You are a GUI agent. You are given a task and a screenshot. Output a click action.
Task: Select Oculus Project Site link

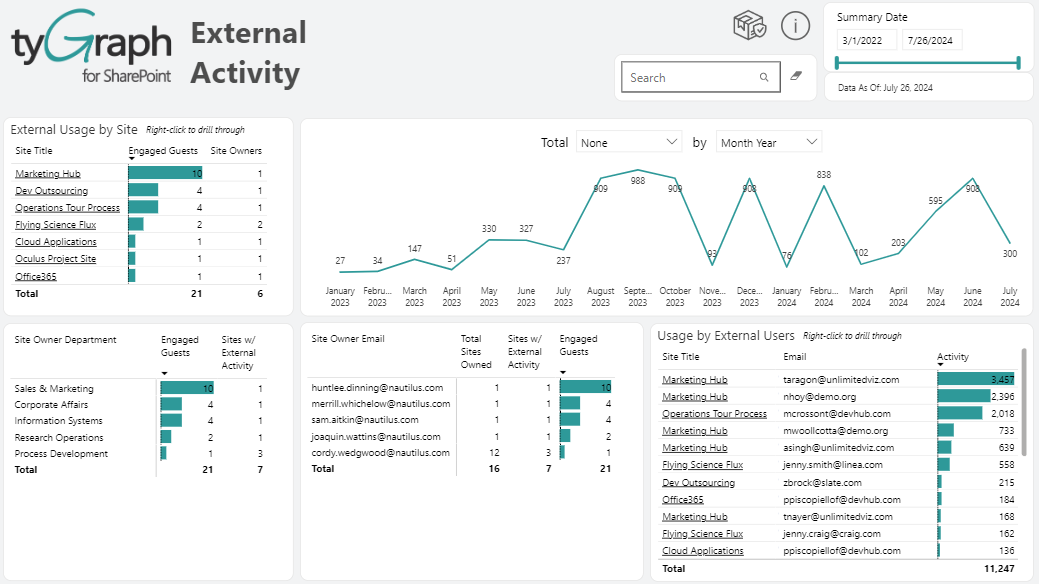(56, 259)
